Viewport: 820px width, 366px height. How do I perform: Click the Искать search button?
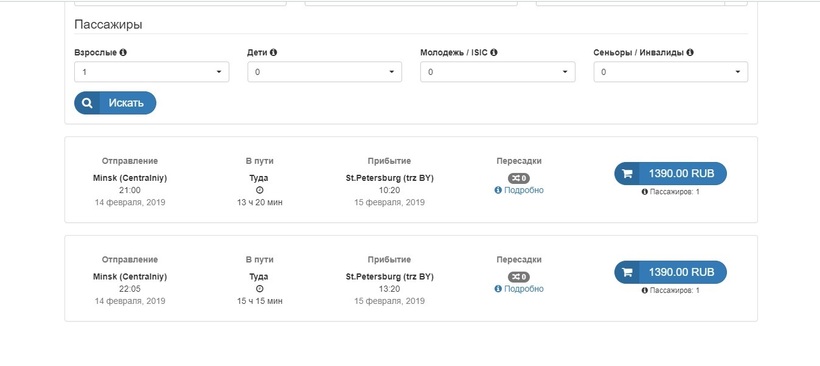pyautogui.click(x=115, y=103)
